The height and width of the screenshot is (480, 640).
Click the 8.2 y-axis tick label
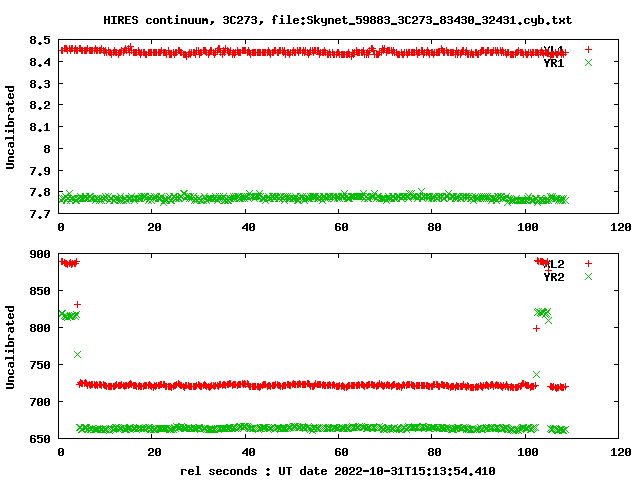(40, 105)
